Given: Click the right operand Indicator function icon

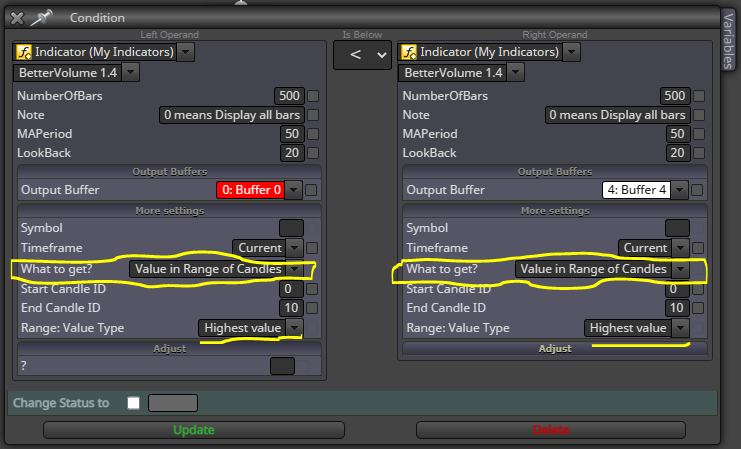Looking at the screenshot, I should [409, 52].
